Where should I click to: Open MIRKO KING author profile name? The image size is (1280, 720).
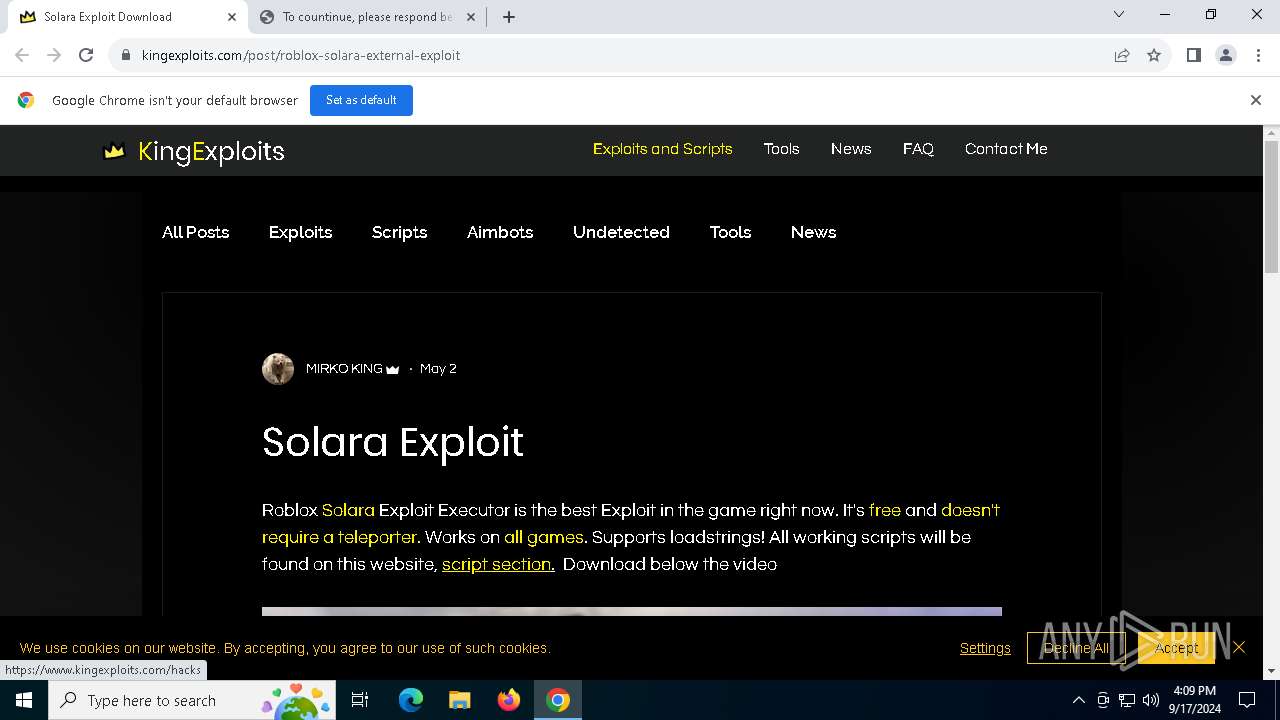[x=344, y=369]
